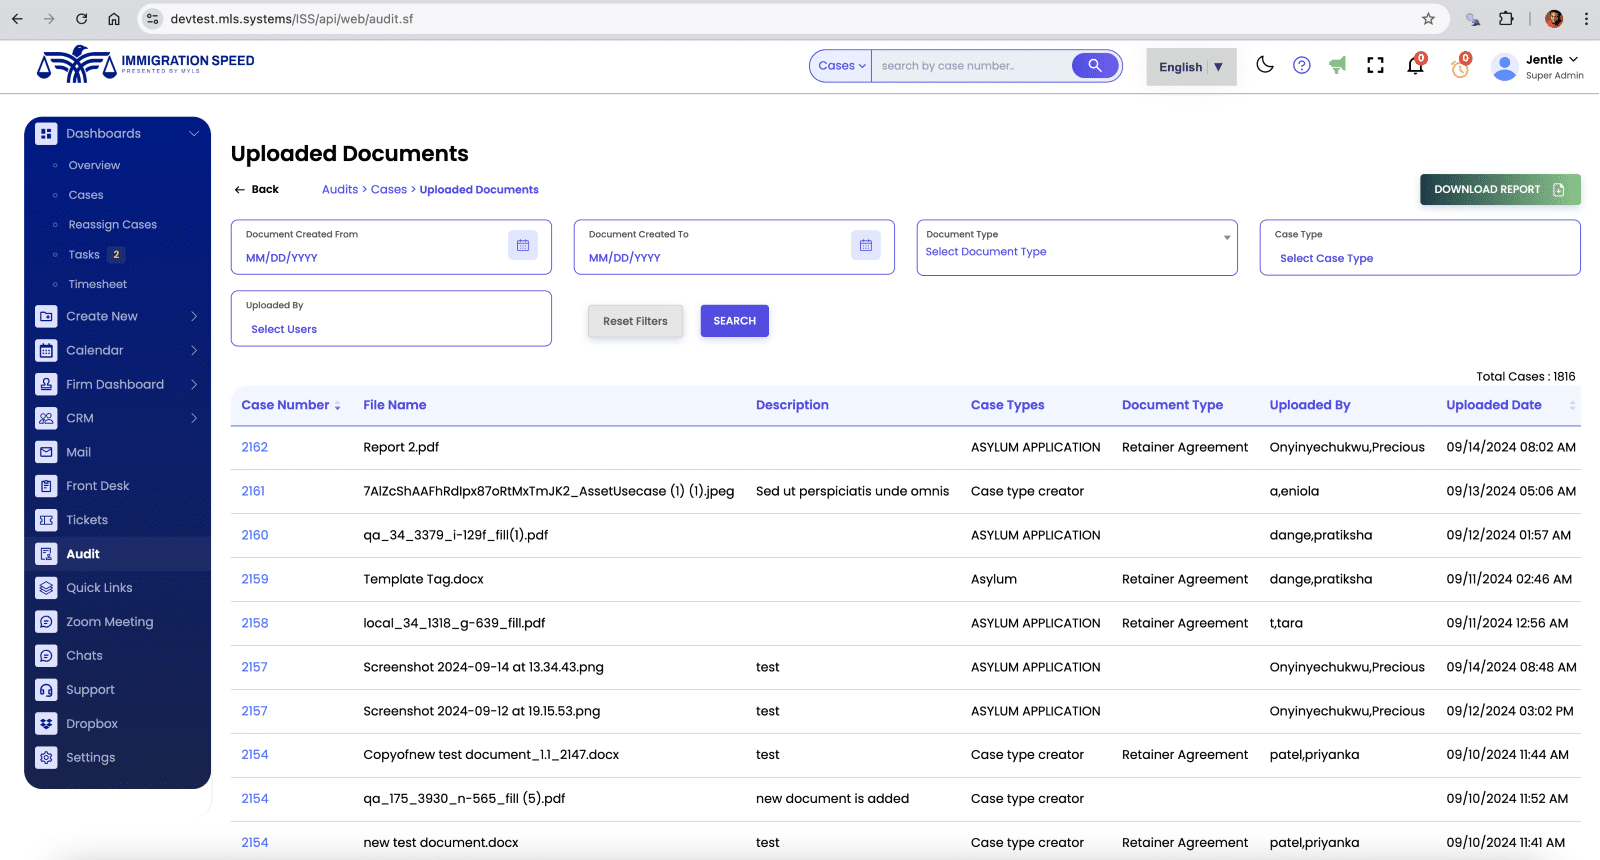
Task: Open the notifications bell
Action: [x=1415, y=66]
